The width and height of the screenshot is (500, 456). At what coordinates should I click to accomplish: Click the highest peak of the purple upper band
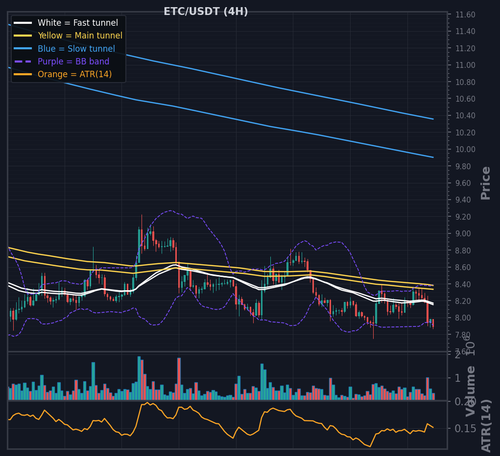pos(171,210)
